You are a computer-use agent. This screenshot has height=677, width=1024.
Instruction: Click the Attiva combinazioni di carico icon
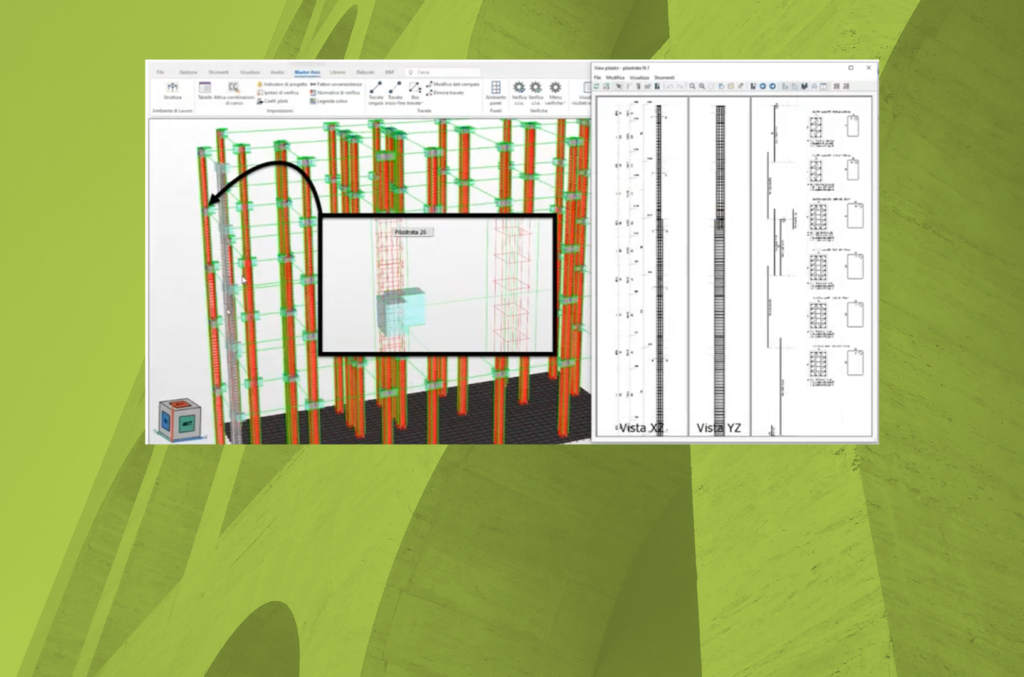coord(234,88)
